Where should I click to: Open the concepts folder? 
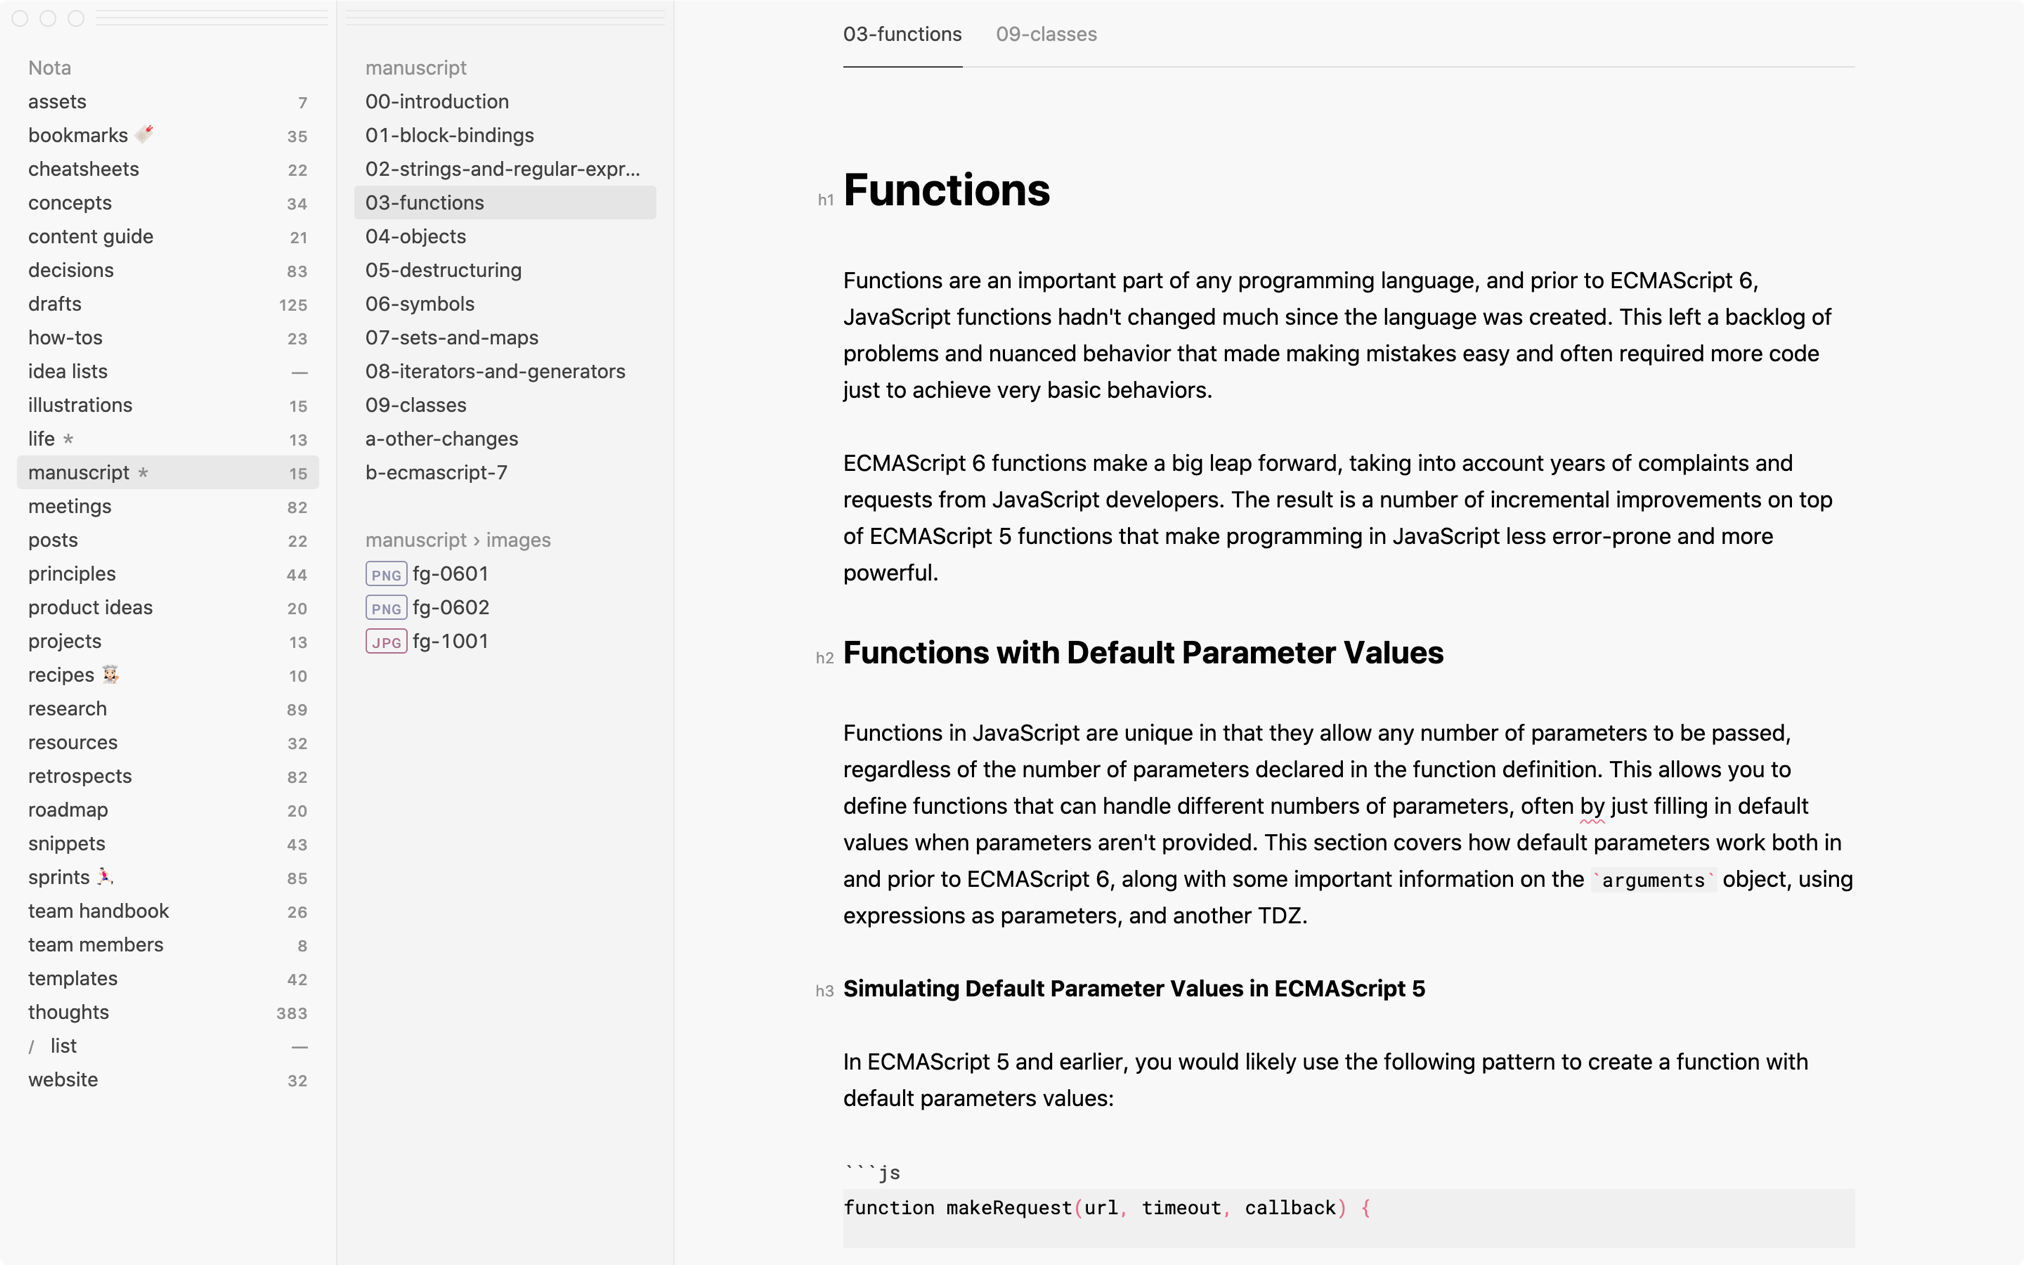[168, 203]
